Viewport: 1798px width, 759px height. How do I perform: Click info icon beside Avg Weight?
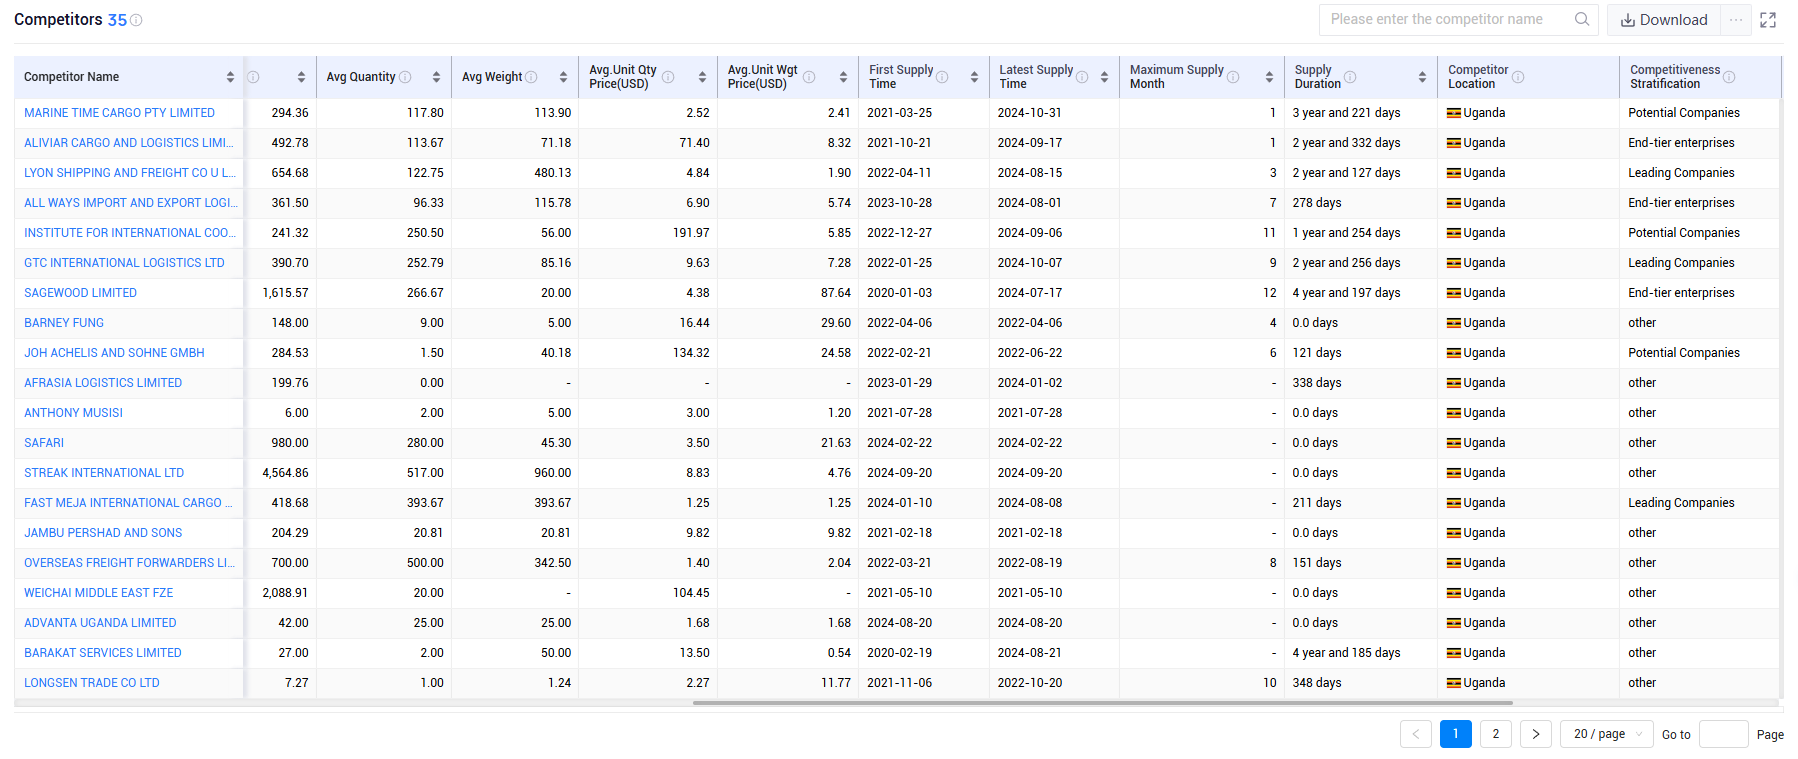(x=531, y=77)
